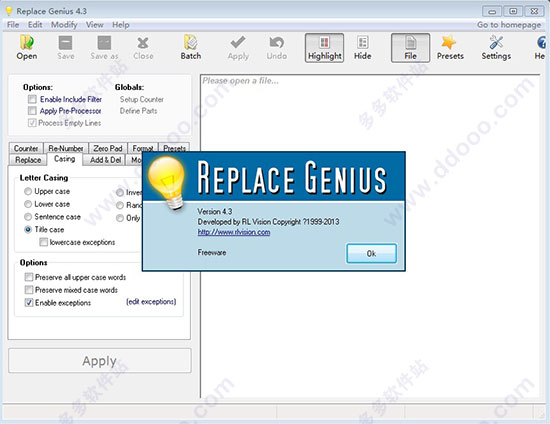
Task: Open the Modify menu
Action: (64, 25)
